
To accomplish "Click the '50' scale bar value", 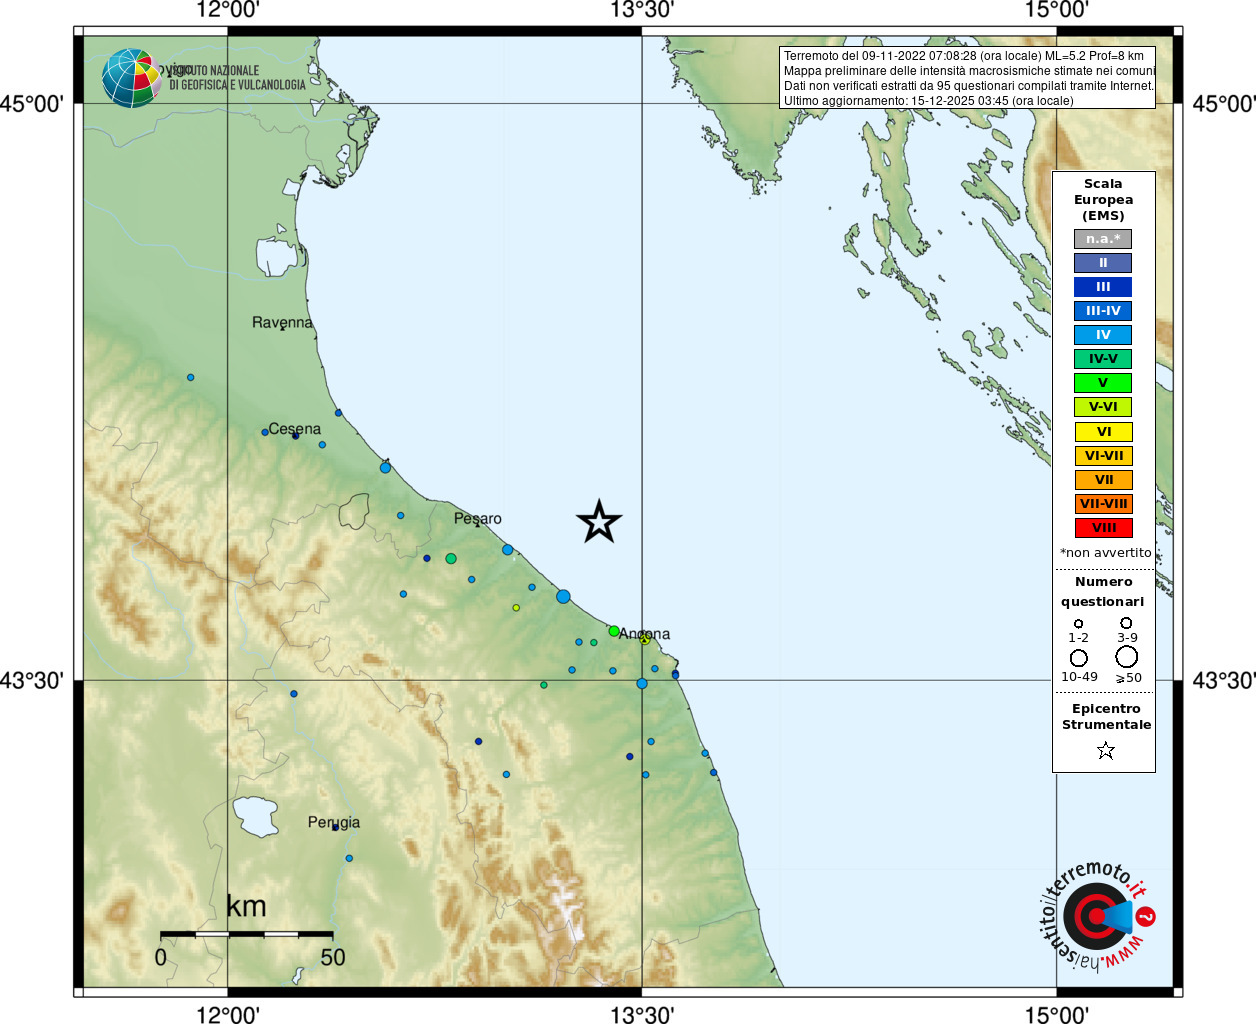I will [x=333, y=958].
